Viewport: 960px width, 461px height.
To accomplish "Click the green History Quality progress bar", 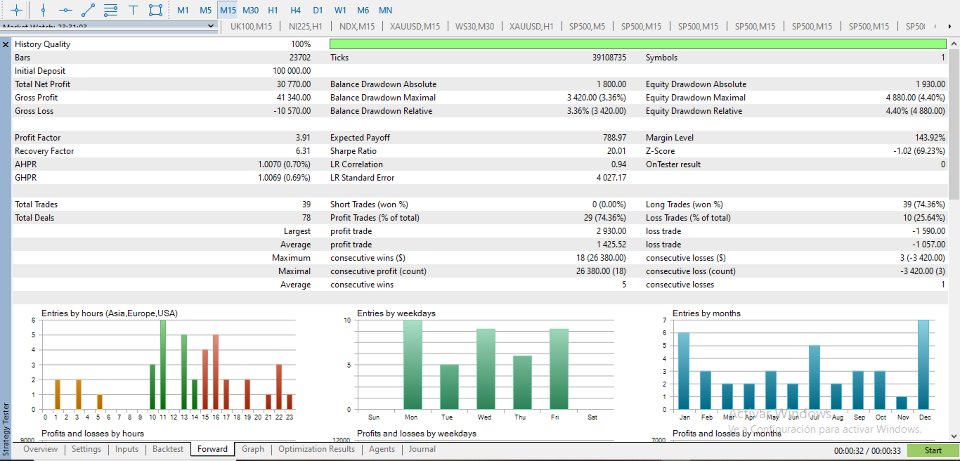I will point(637,44).
